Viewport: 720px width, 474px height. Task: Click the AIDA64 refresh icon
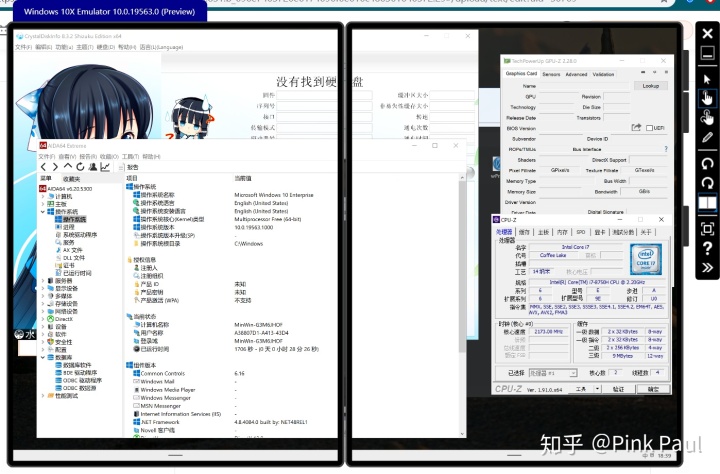point(80,167)
